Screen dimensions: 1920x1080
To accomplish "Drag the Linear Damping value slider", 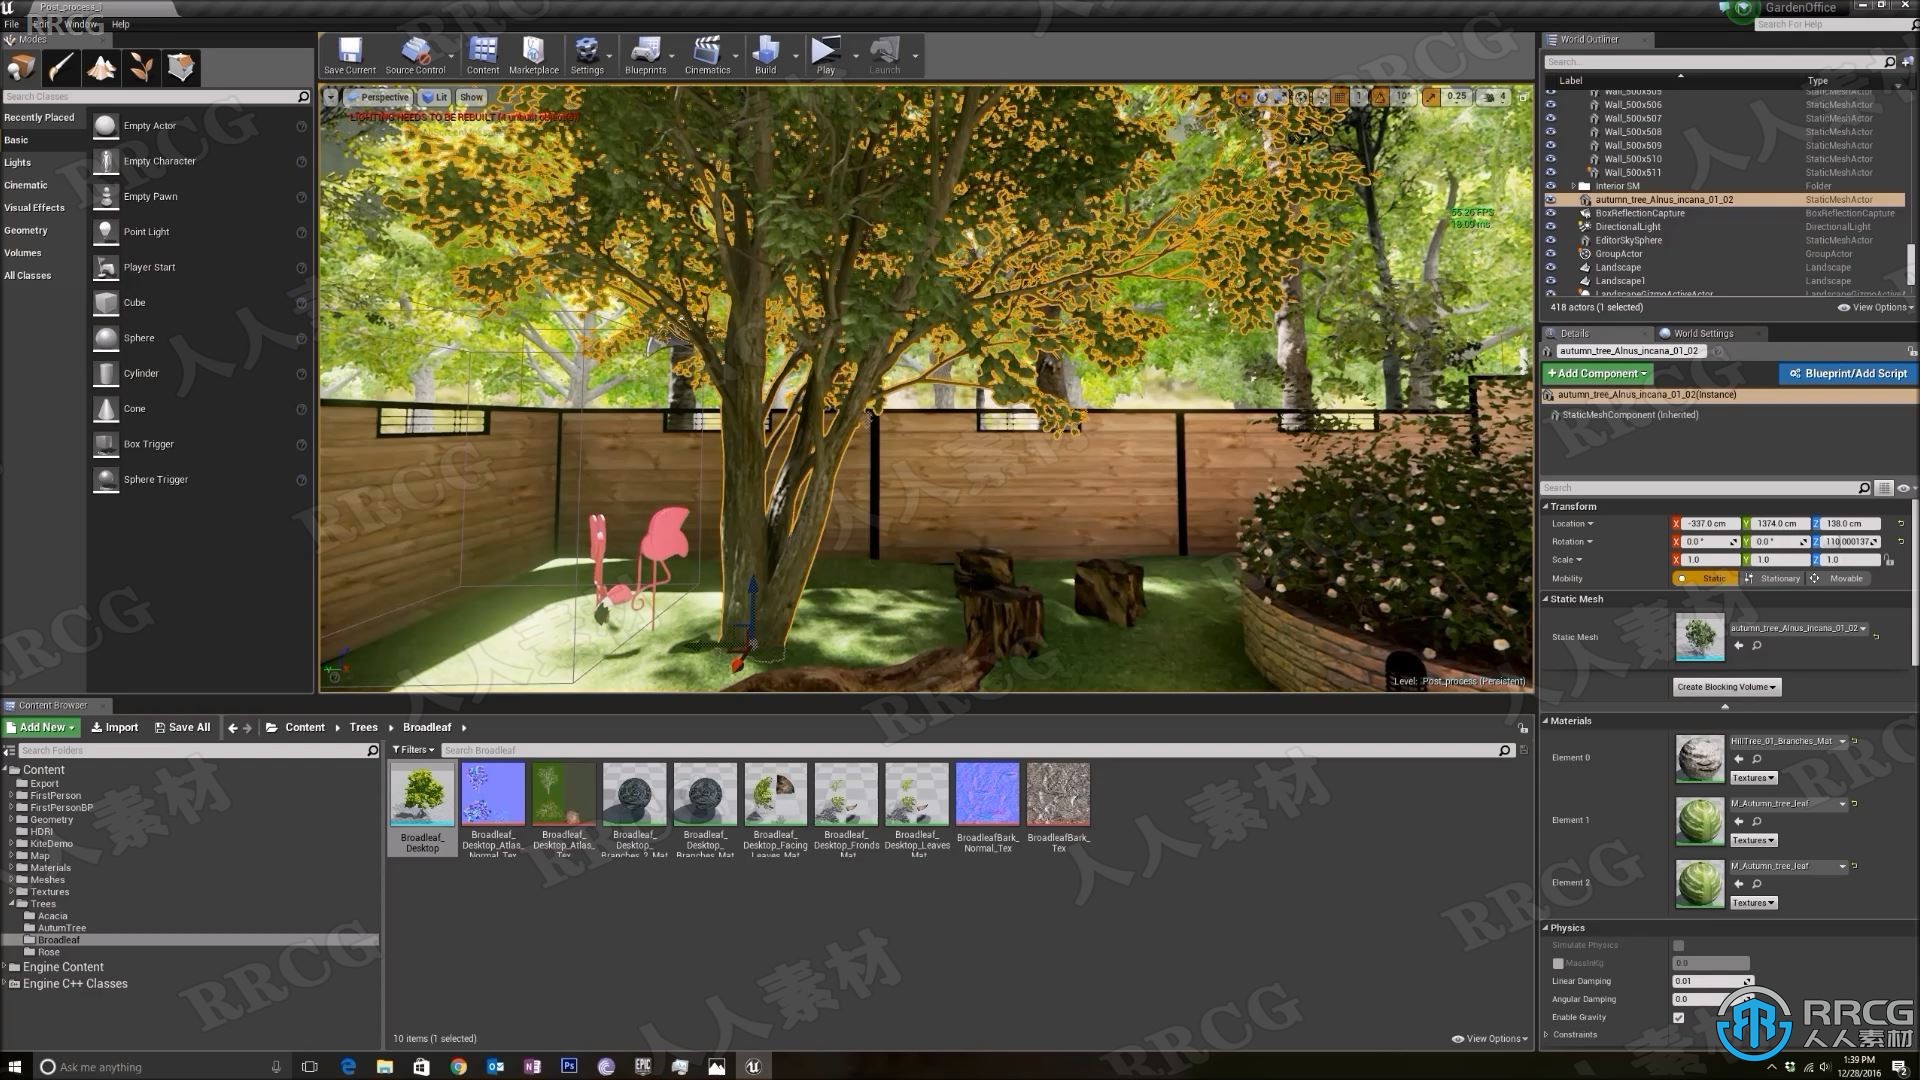I will coord(1710,980).
